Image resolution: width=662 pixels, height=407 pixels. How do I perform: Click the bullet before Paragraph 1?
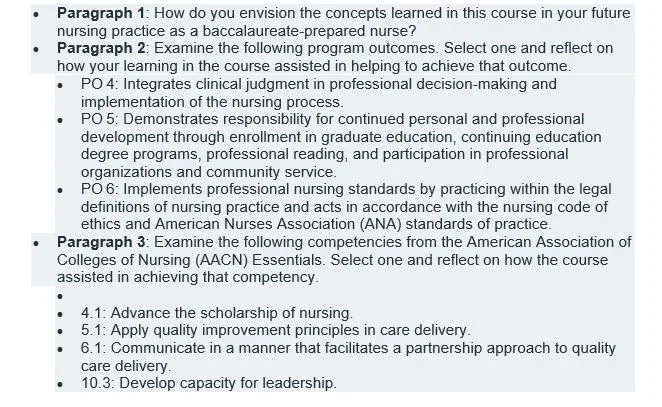pos(36,14)
